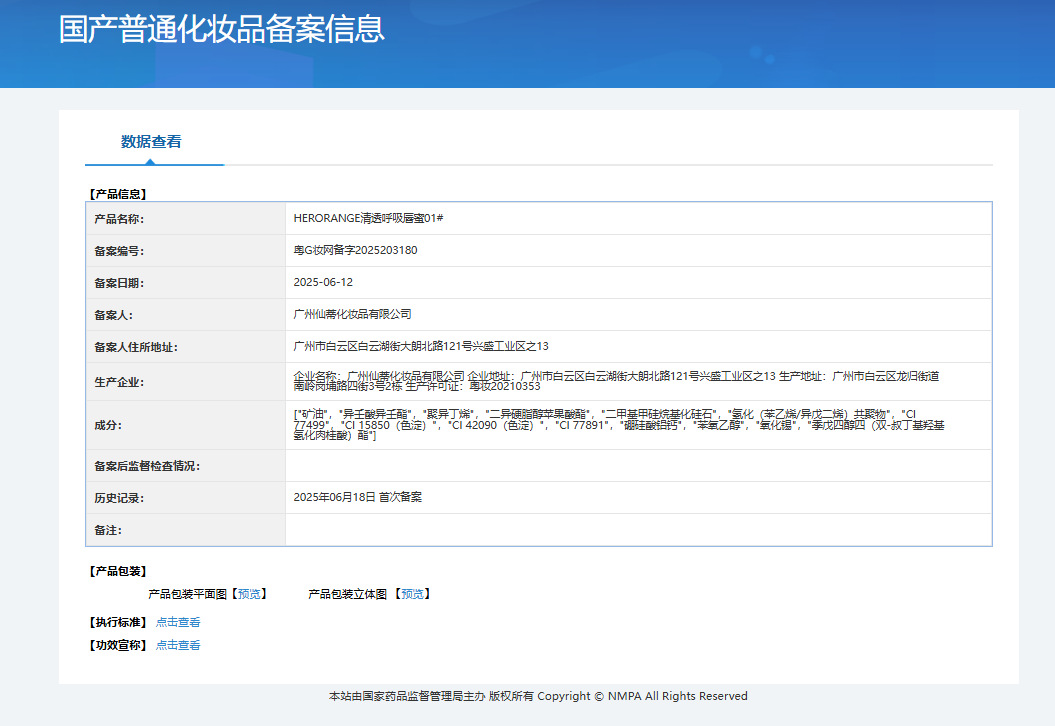
Task: Click the 国产普通化妆品备案信息 page title
Action: [221, 29]
